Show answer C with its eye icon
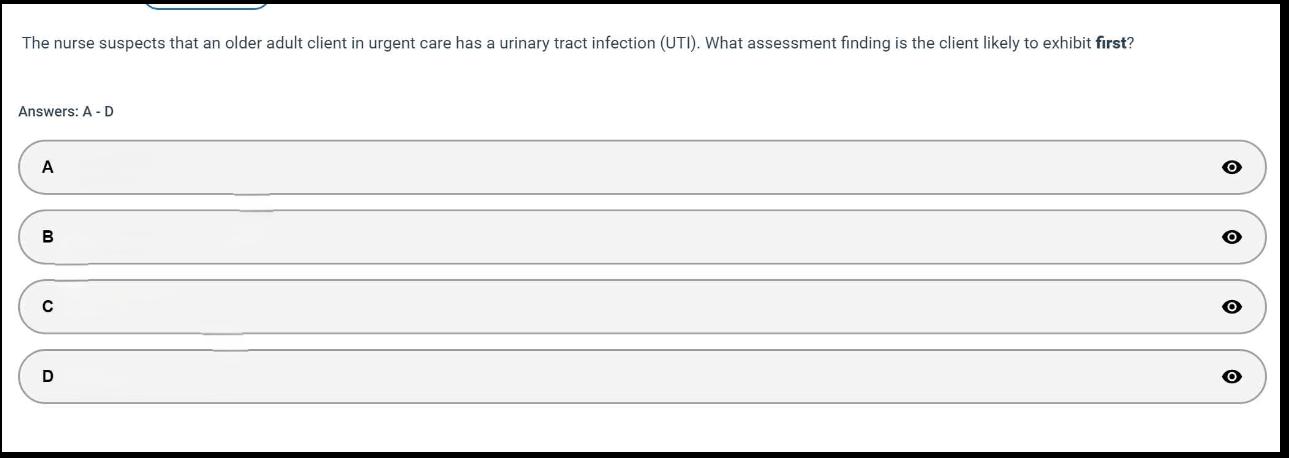1289x458 pixels. (1232, 307)
